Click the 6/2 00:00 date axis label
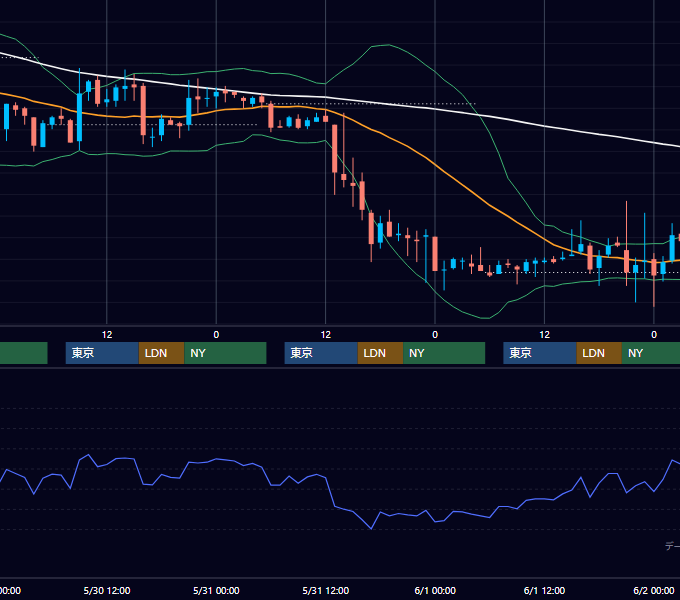The width and height of the screenshot is (680, 600). (654, 590)
